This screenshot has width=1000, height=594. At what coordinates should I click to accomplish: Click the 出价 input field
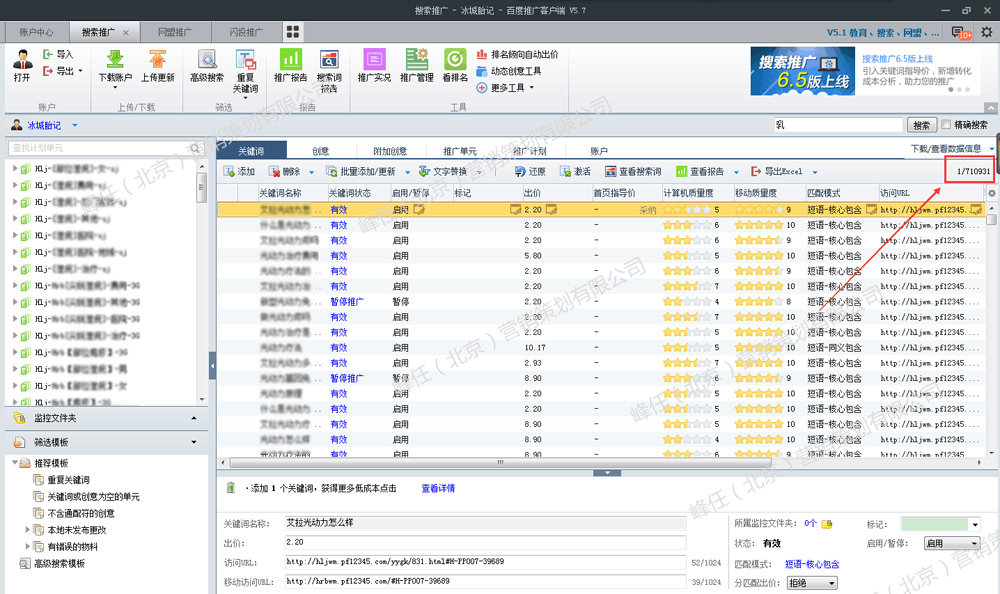coord(485,542)
